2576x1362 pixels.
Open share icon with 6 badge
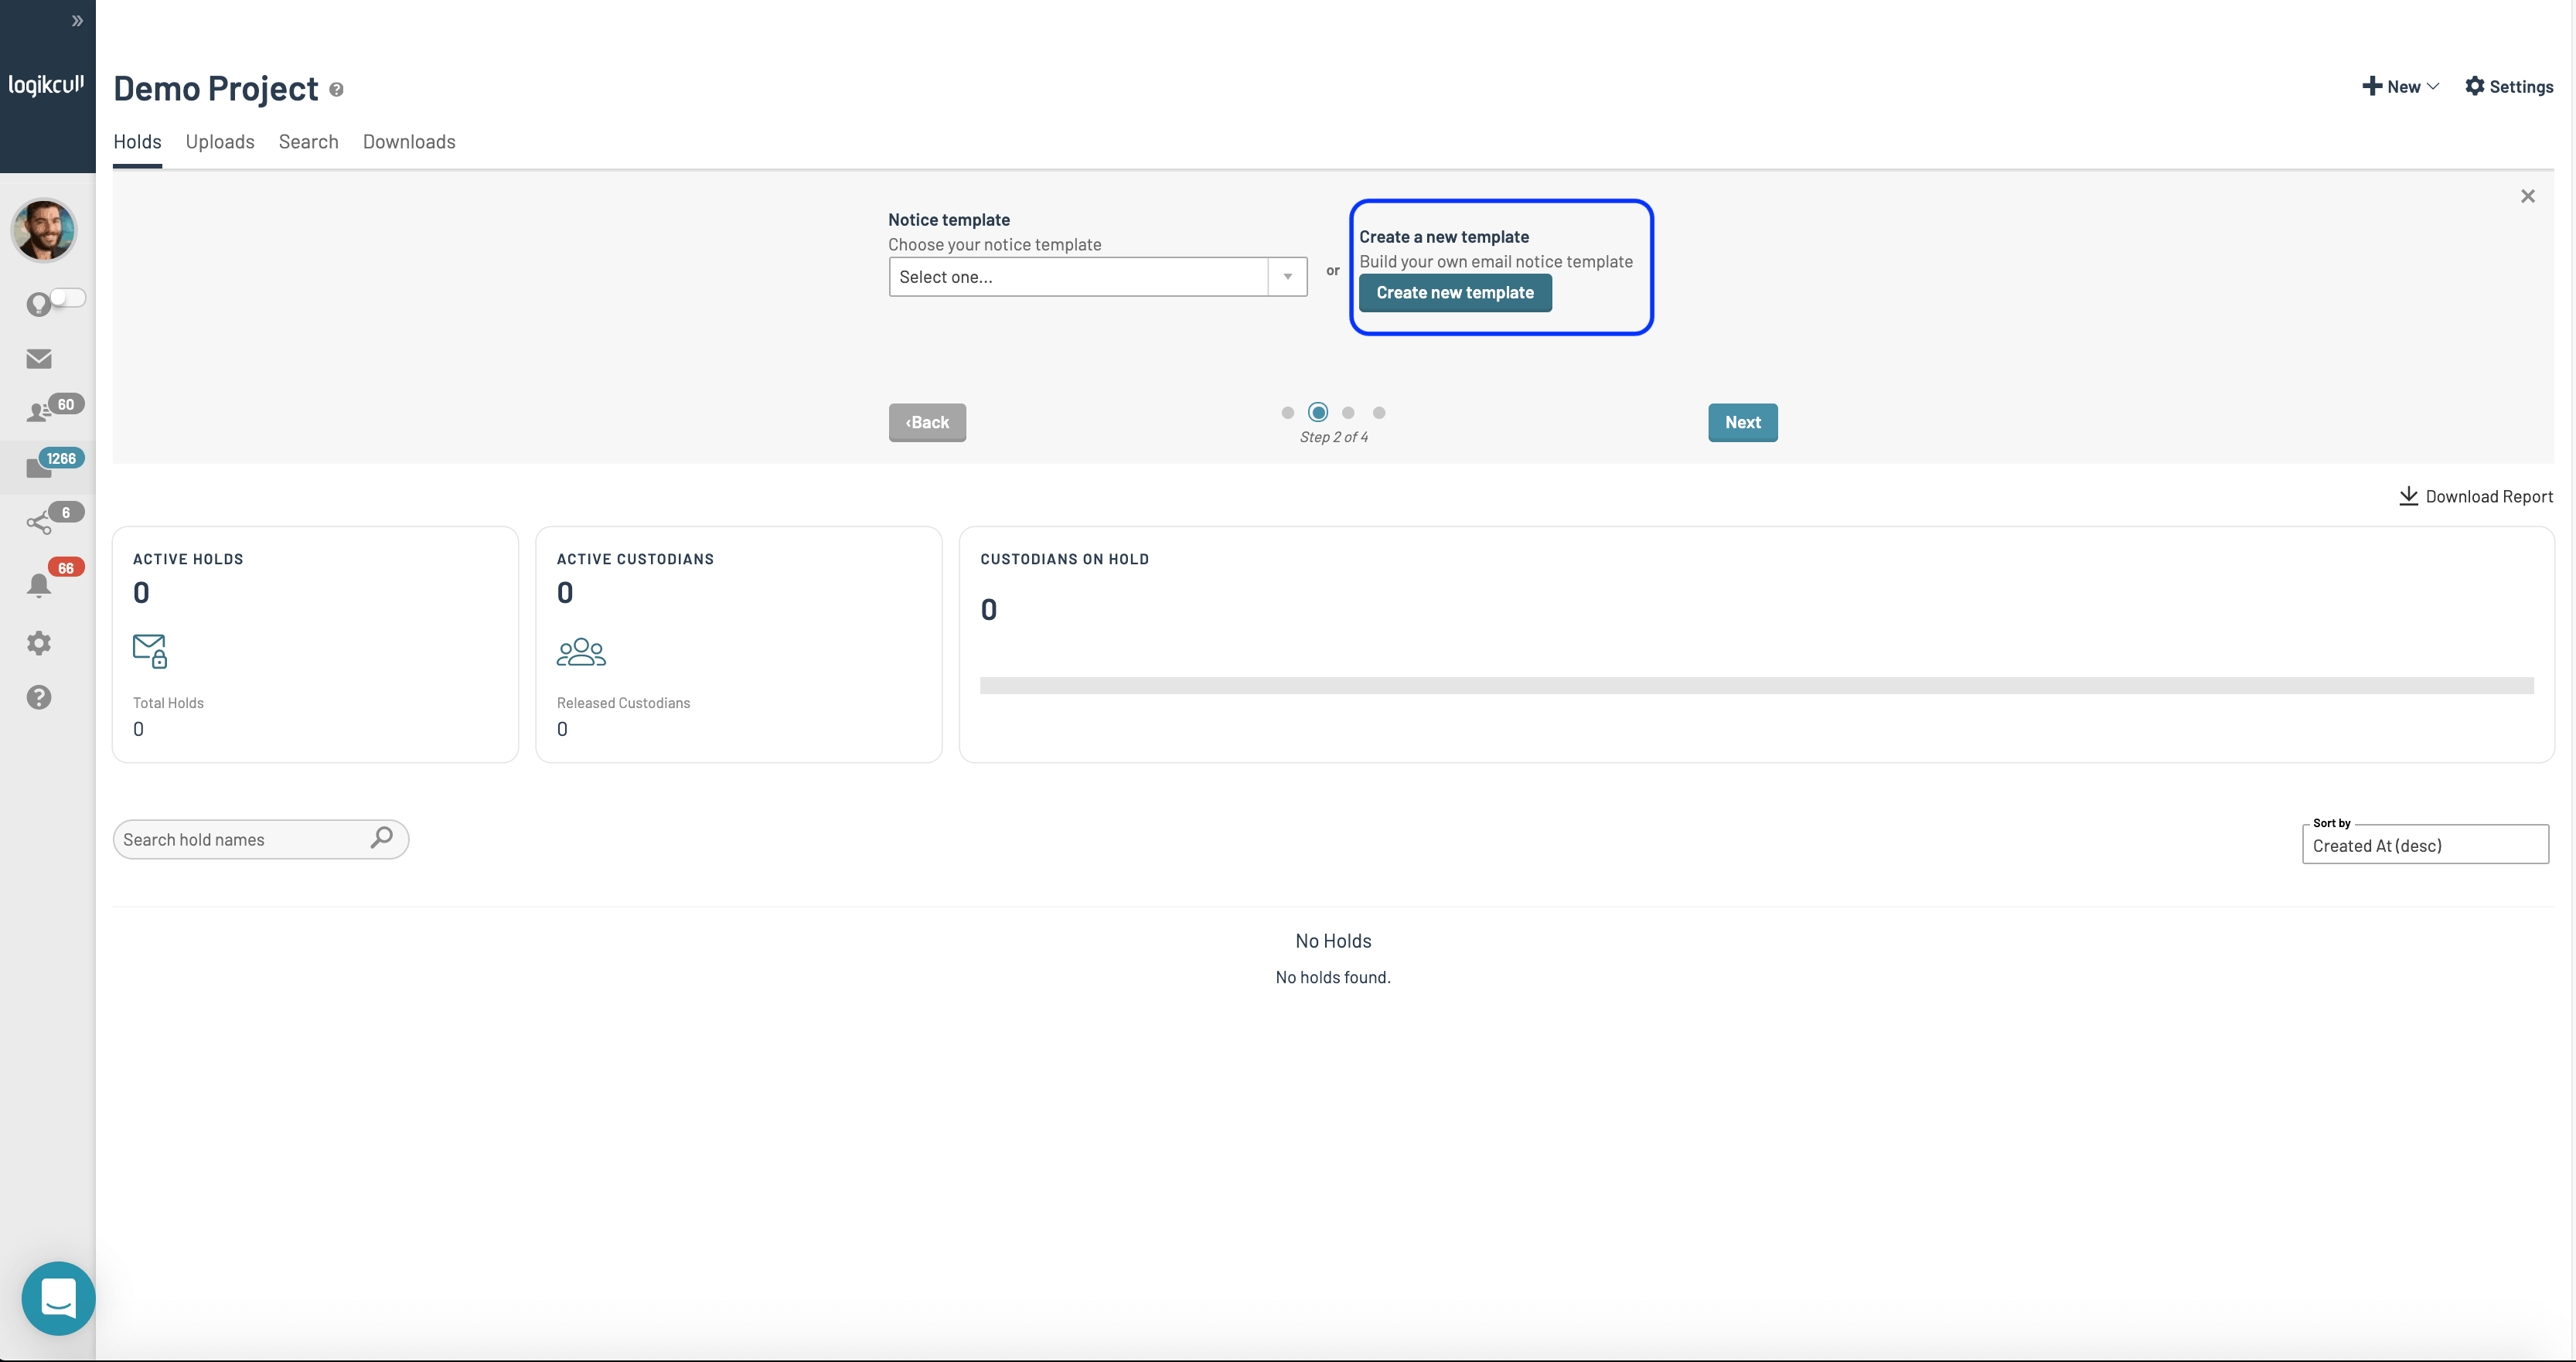point(39,522)
